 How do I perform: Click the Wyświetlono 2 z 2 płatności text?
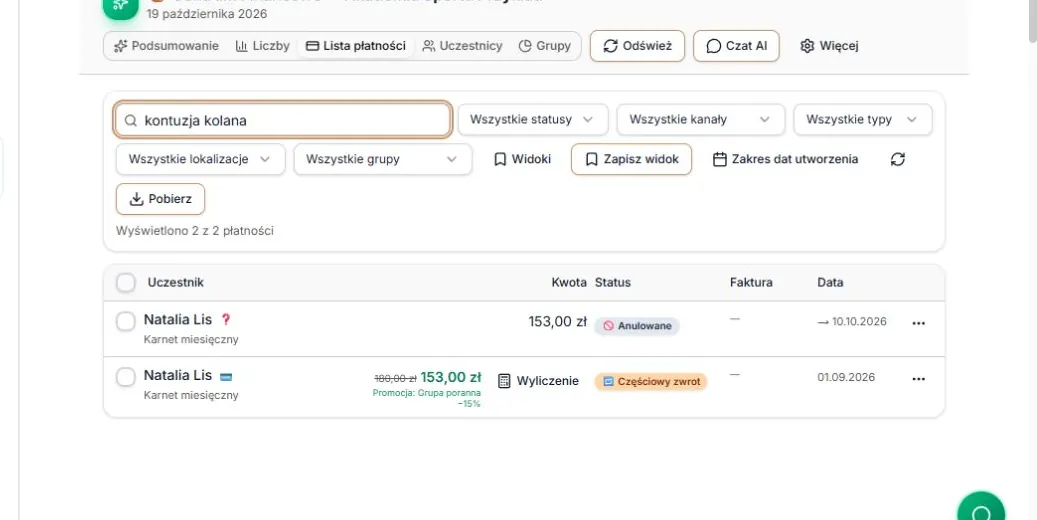tap(194, 231)
